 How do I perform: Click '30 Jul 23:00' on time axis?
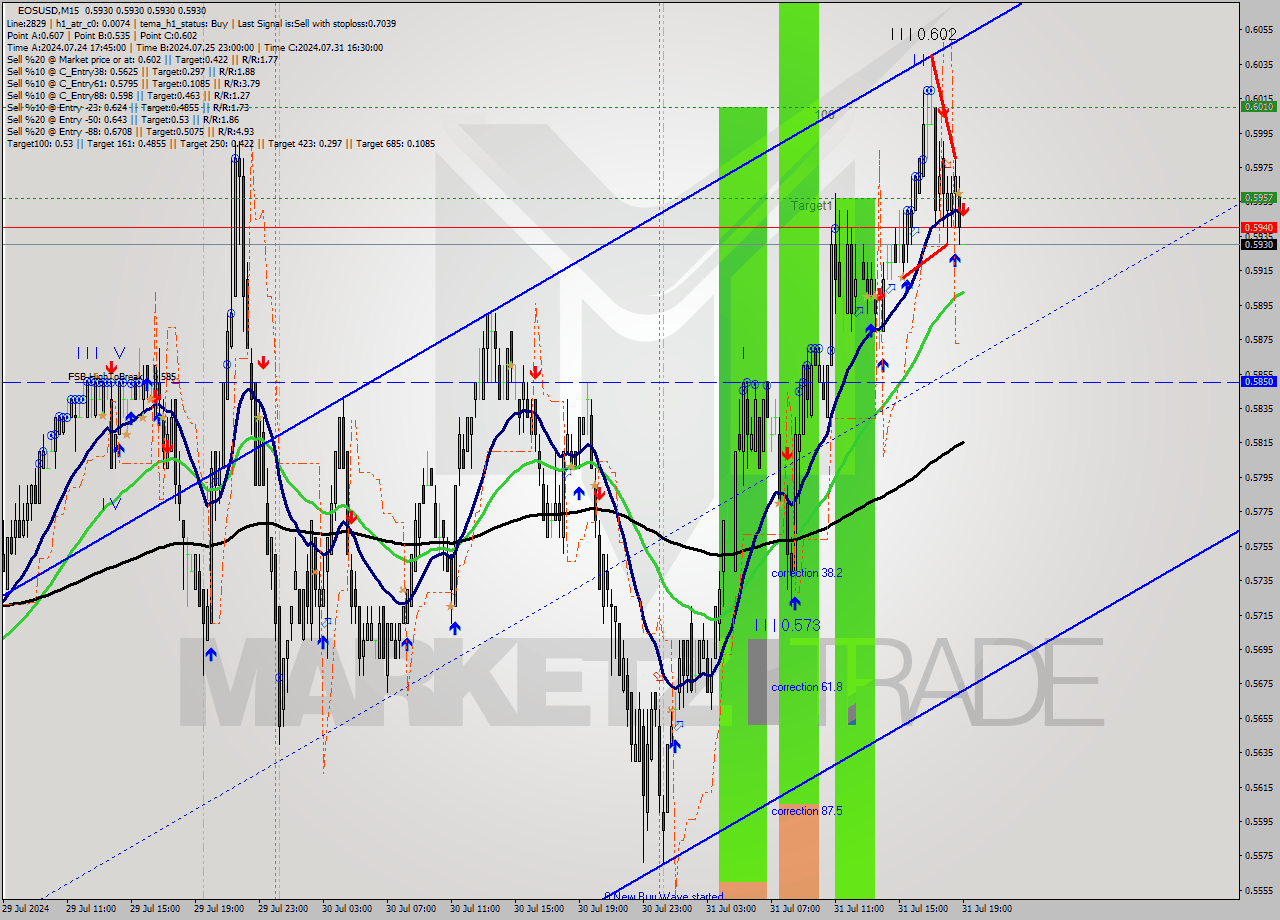(x=667, y=909)
